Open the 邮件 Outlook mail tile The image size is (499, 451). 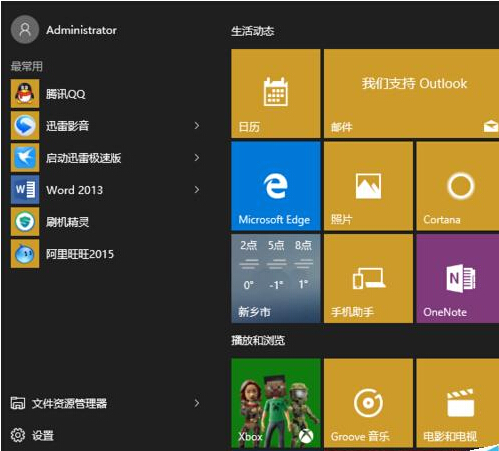point(411,93)
